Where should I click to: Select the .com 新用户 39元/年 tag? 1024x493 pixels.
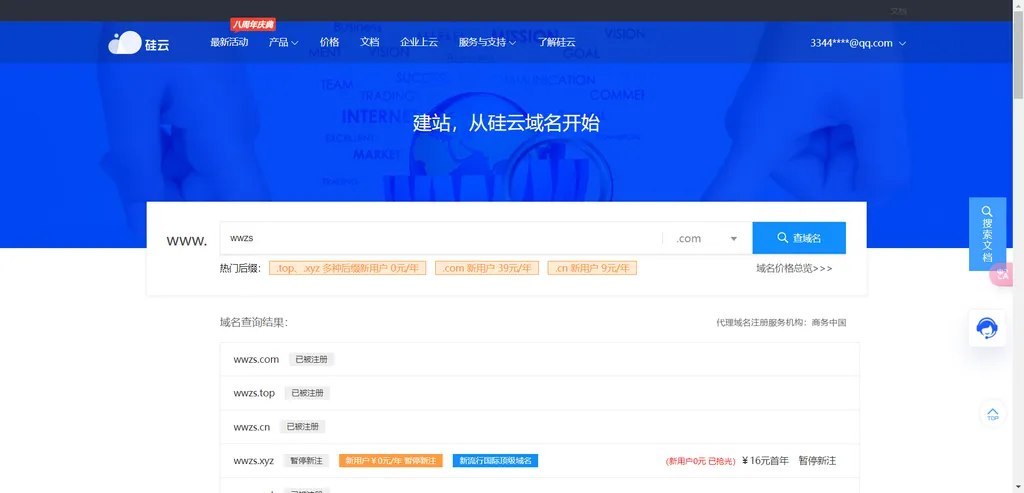[487, 268]
